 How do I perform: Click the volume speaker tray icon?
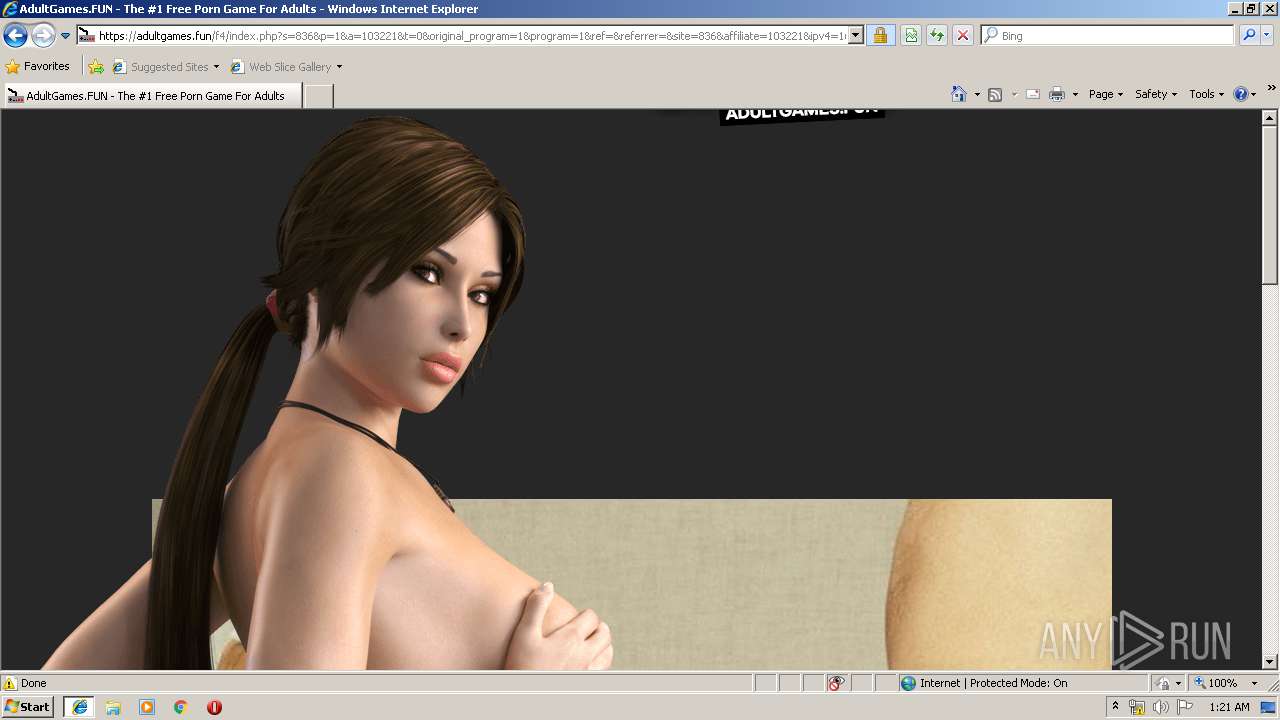[x=1161, y=707]
